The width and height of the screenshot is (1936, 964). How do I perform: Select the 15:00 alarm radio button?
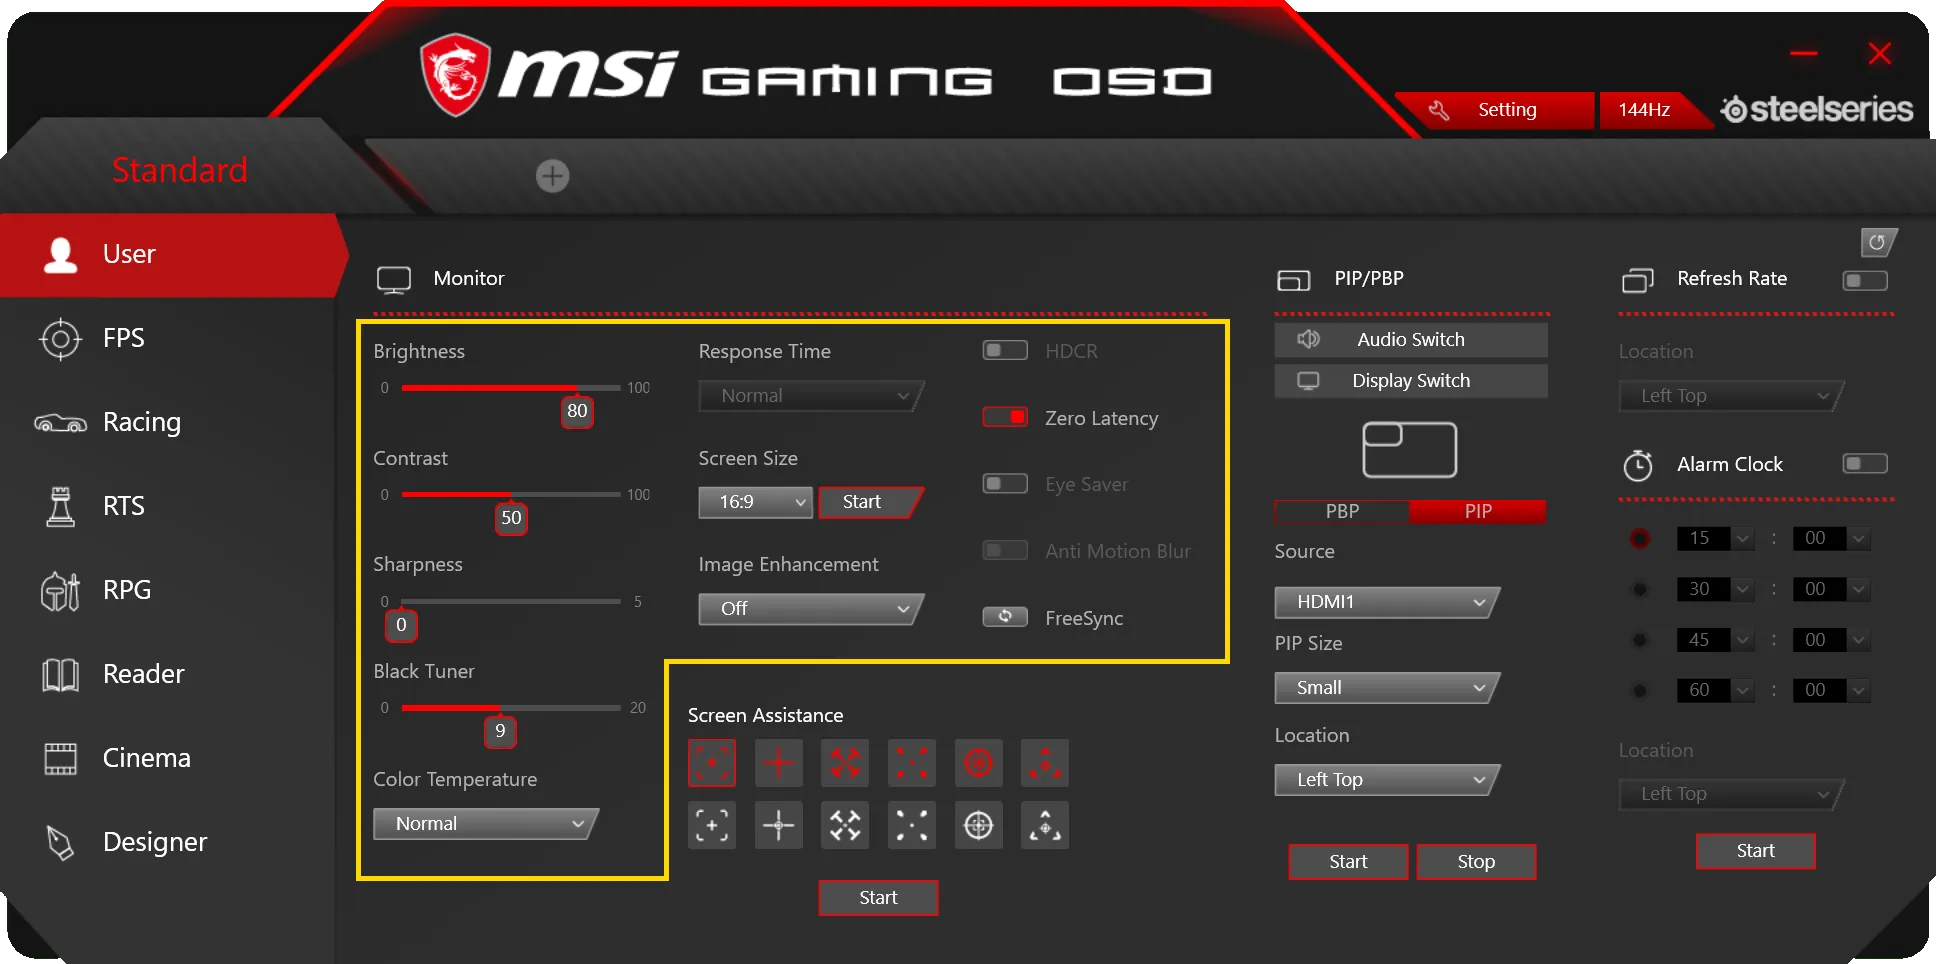pos(1640,539)
